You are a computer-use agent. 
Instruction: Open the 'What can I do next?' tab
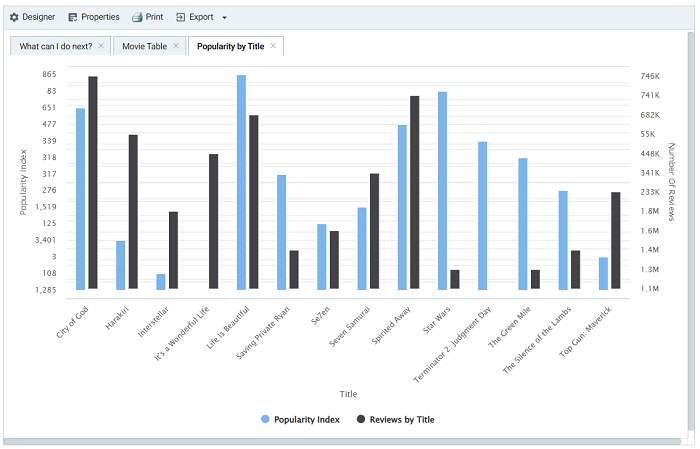[x=56, y=46]
